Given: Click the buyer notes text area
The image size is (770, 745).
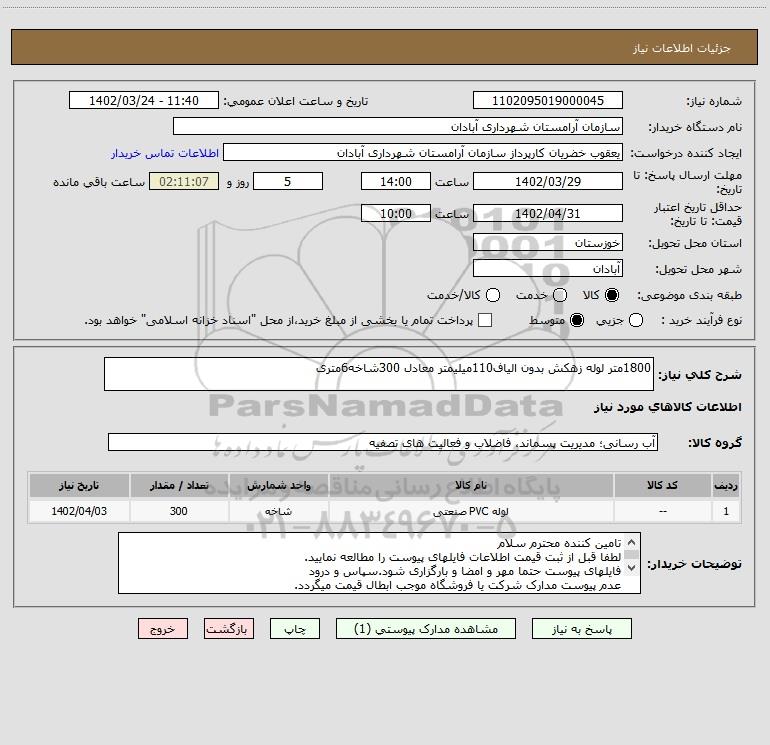Looking at the screenshot, I should pos(379,563).
